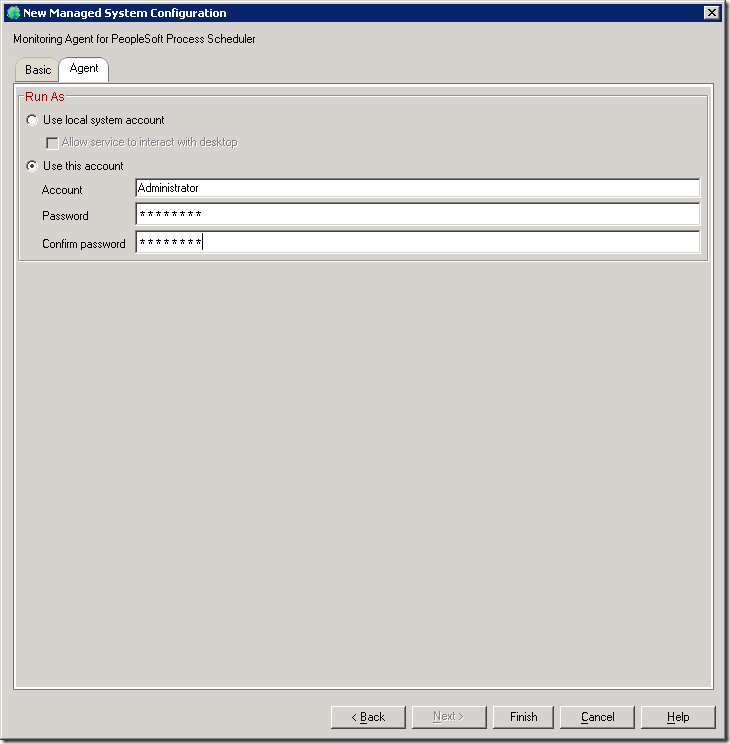Click the Confirm password field
The image size is (730, 744).
coord(417,242)
